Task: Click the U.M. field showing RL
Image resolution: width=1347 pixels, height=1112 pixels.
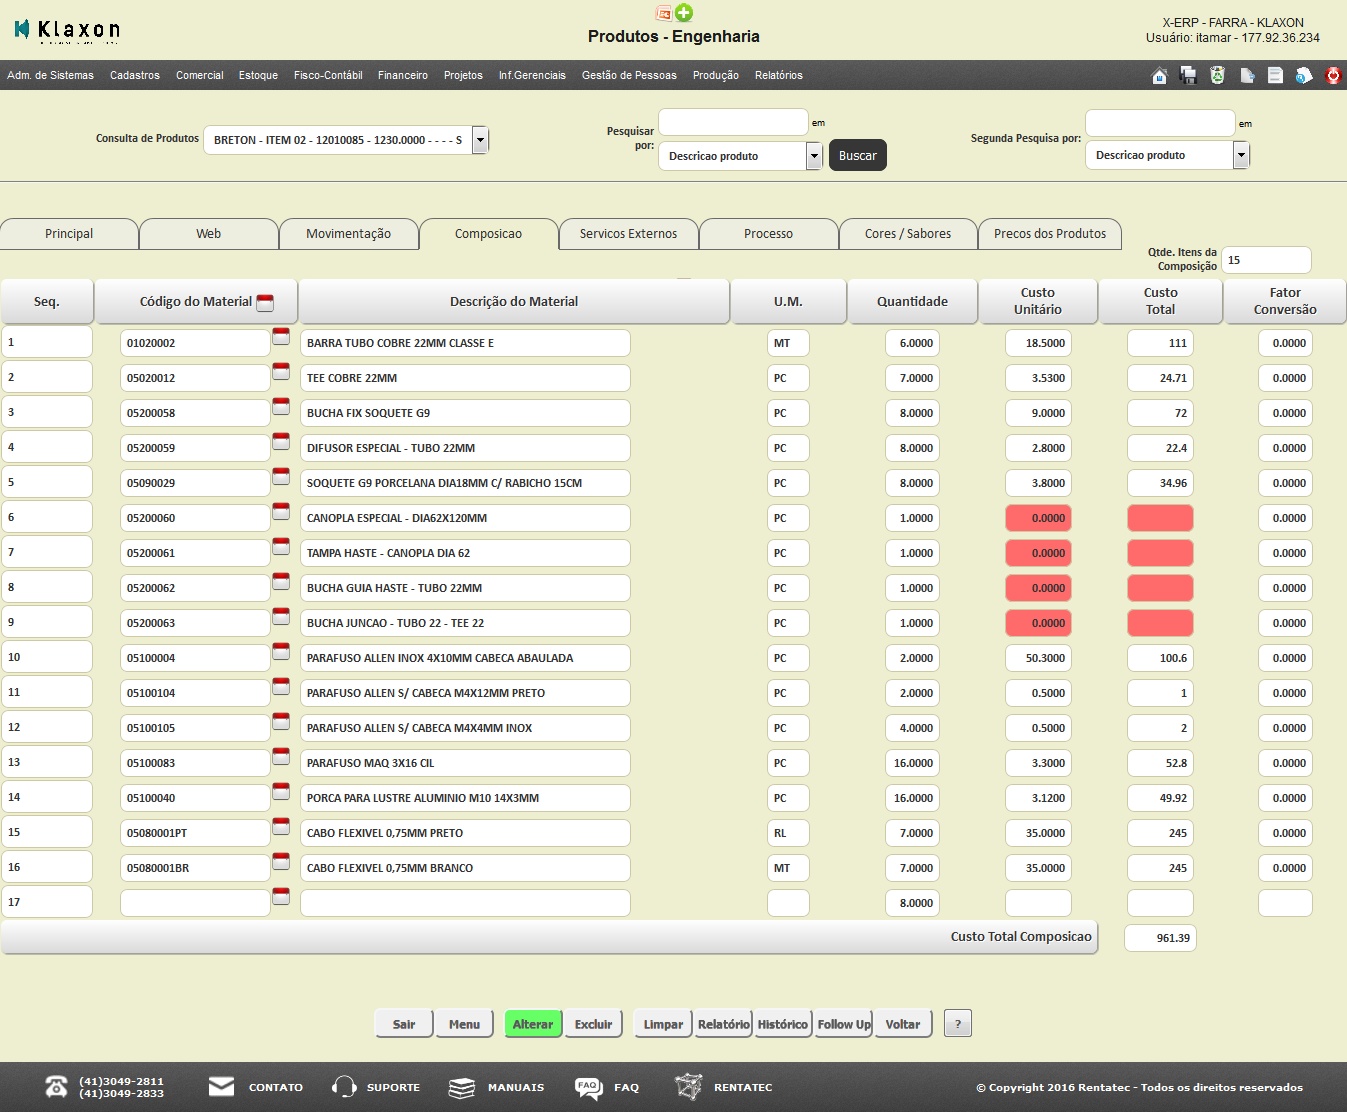Action: pos(788,833)
